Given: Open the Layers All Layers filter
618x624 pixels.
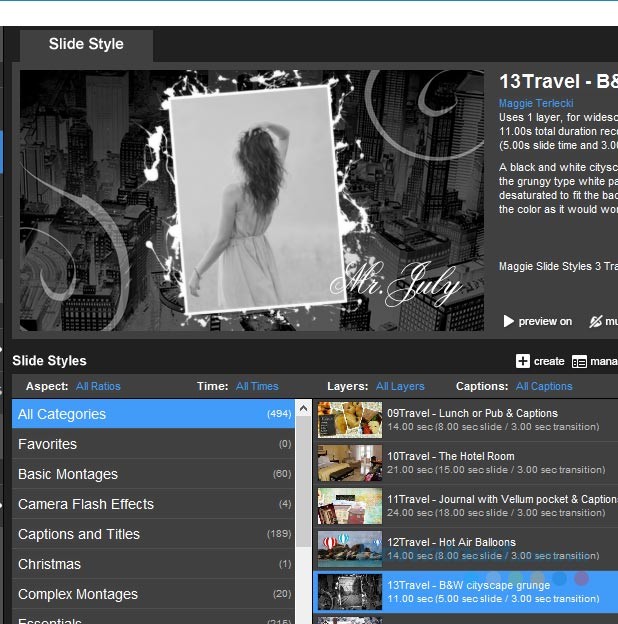Looking at the screenshot, I should (400, 386).
